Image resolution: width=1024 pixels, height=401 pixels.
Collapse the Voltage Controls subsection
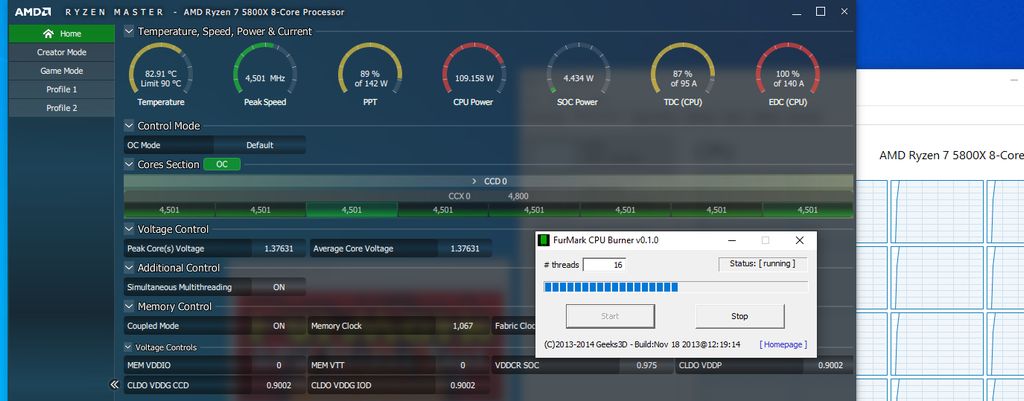pos(128,347)
